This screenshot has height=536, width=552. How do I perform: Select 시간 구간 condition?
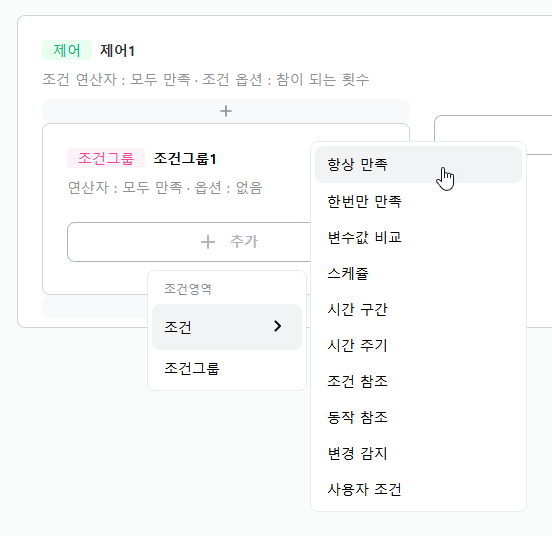[418, 309]
